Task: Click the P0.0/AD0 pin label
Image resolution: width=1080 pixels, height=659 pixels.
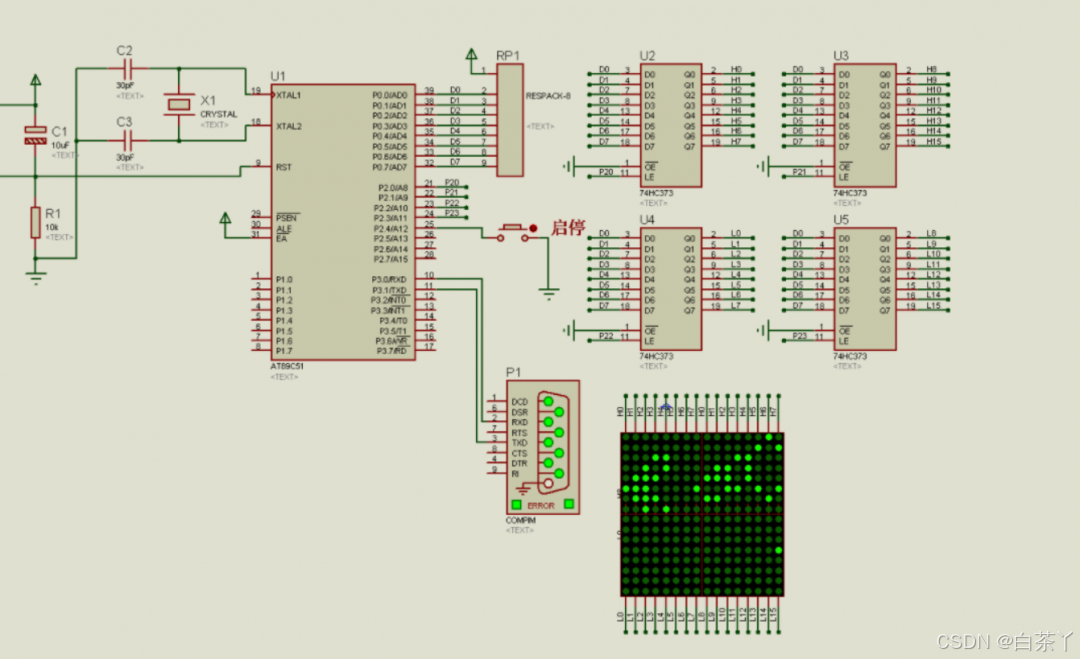Action: (390, 95)
